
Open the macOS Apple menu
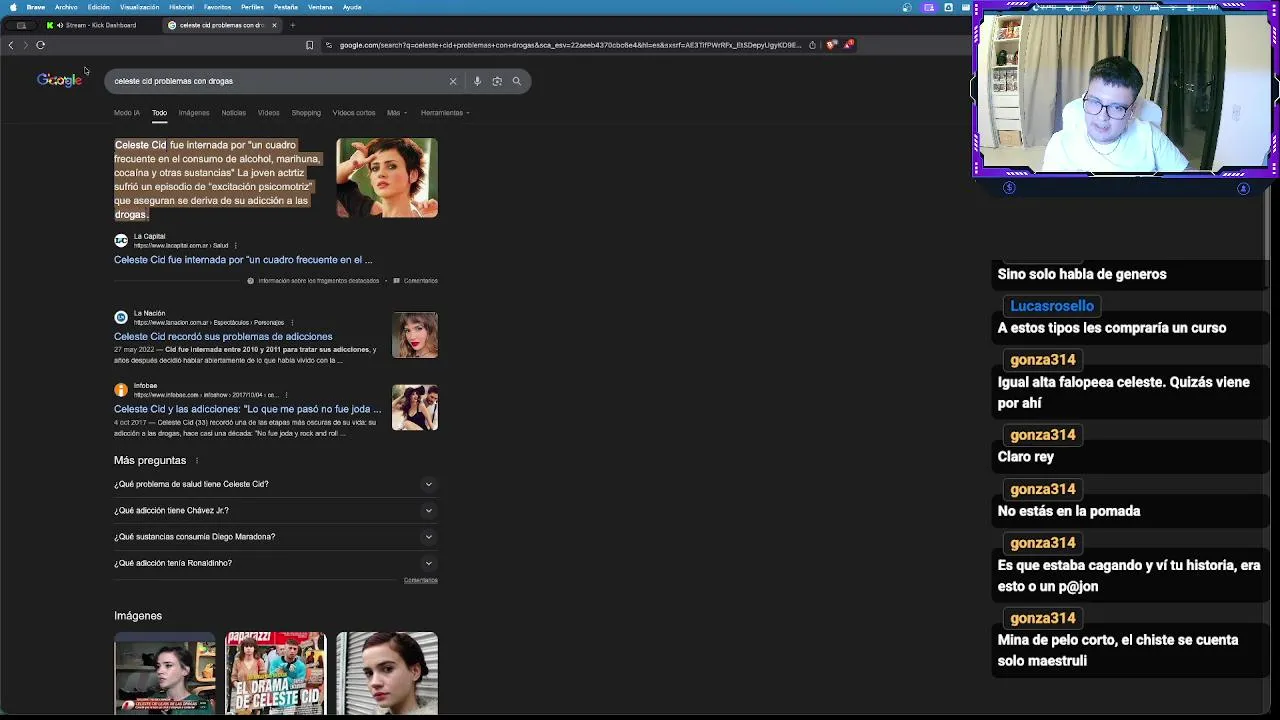(x=13, y=7)
